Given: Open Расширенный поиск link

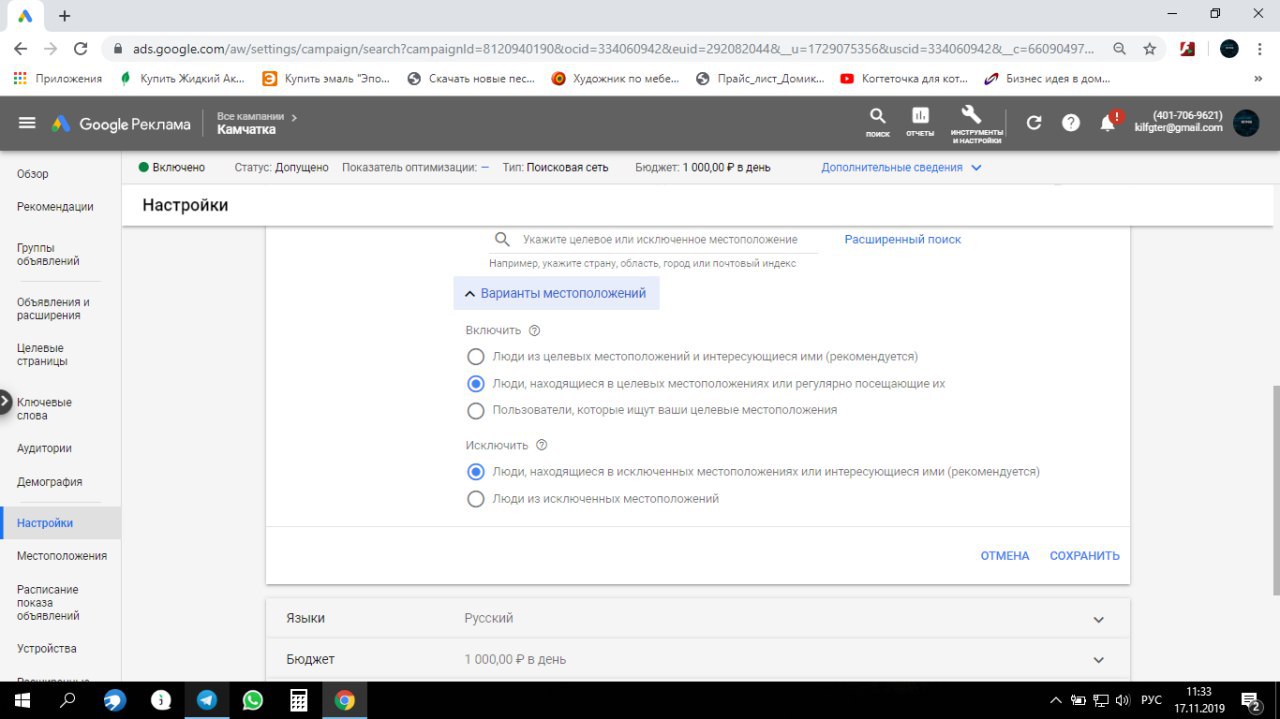Looking at the screenshot, I should tap(902, 239).
